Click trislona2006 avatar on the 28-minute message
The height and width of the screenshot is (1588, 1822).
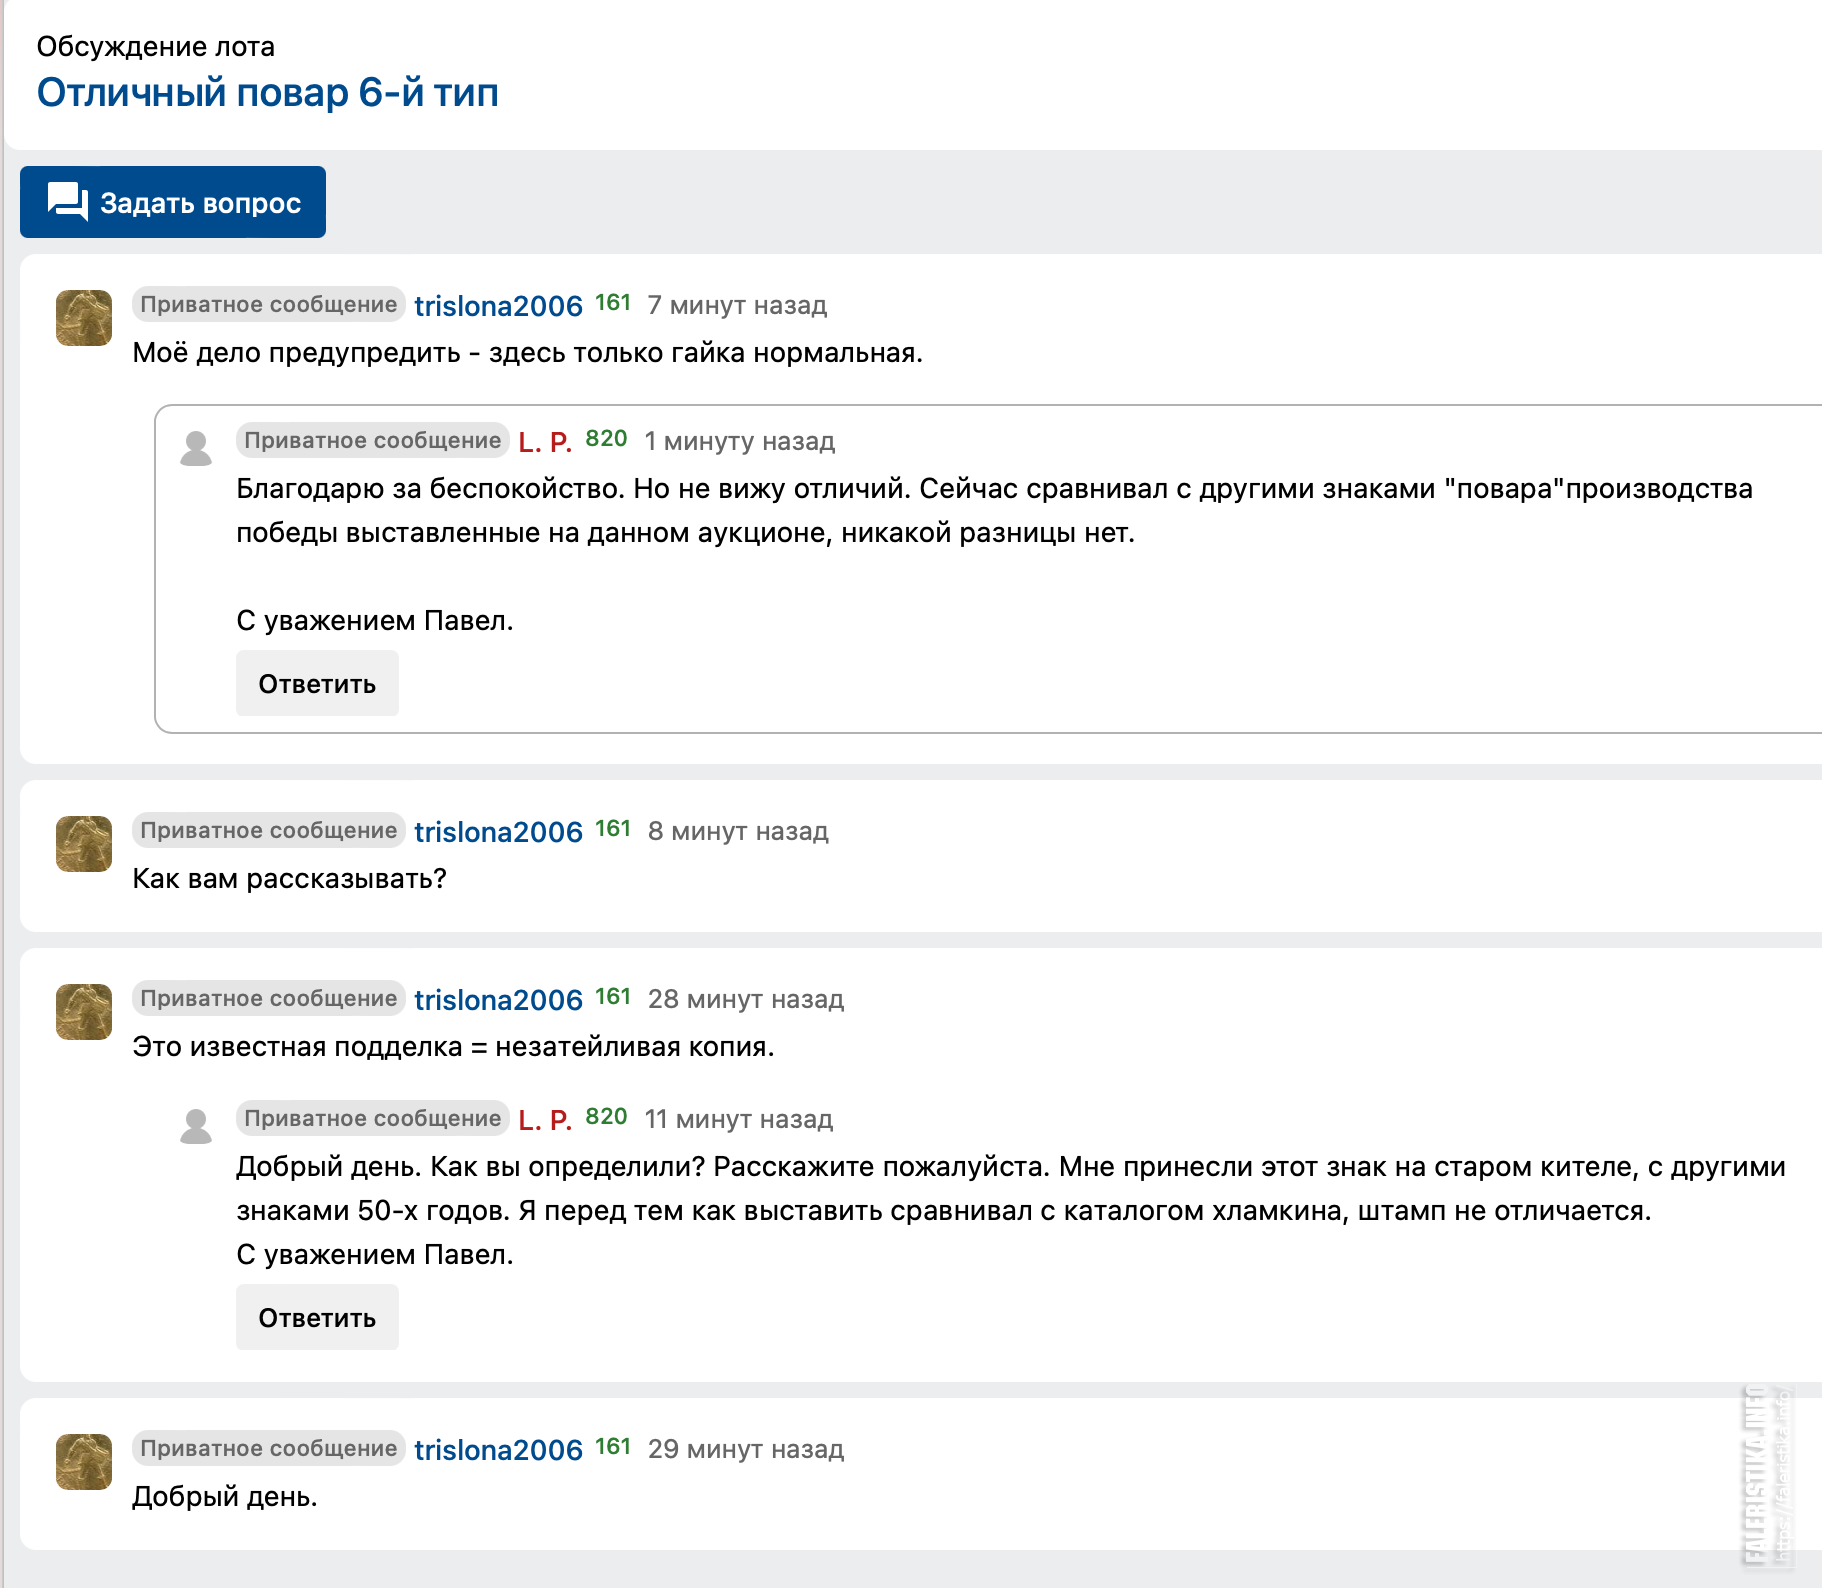(84, 1012)
